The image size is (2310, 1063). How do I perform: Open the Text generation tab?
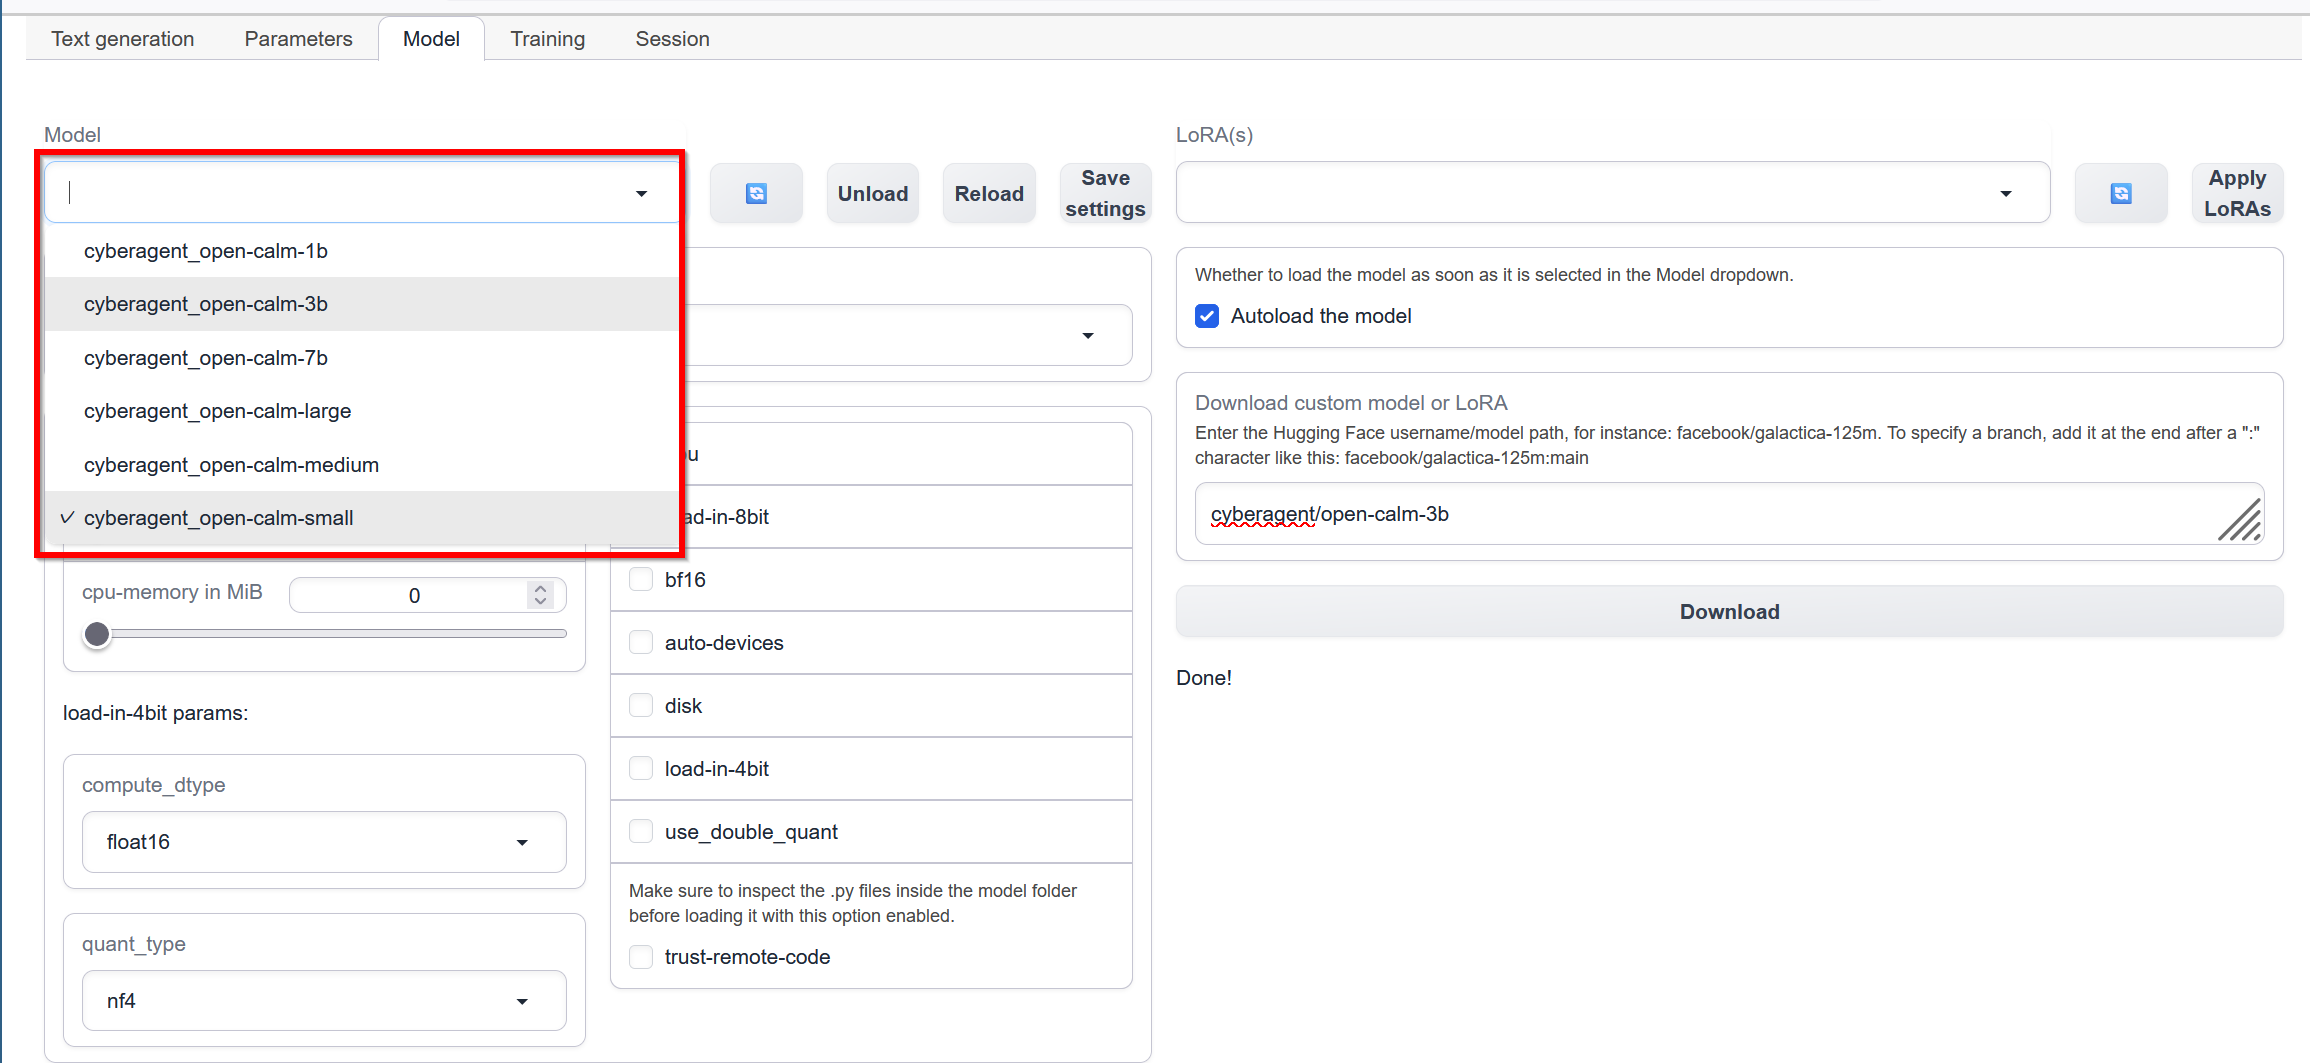coord(123,39)
